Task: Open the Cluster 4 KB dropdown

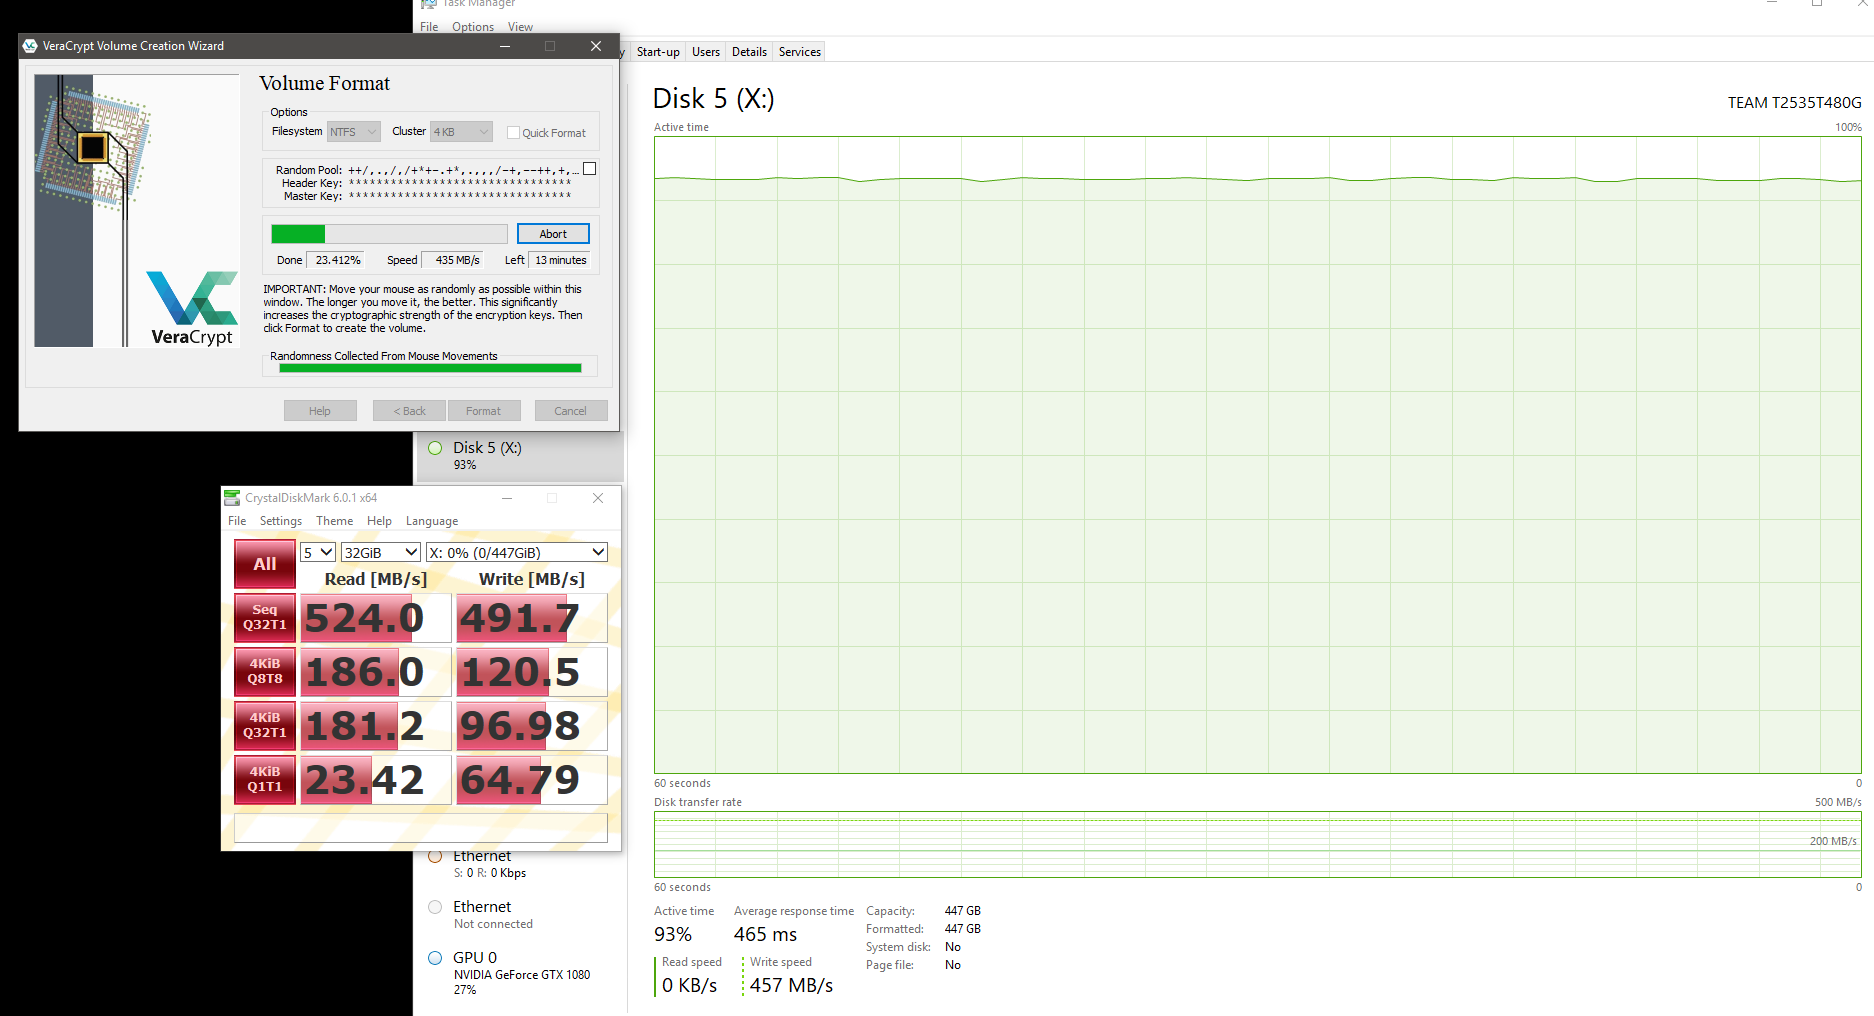Action: pos(461,132)
